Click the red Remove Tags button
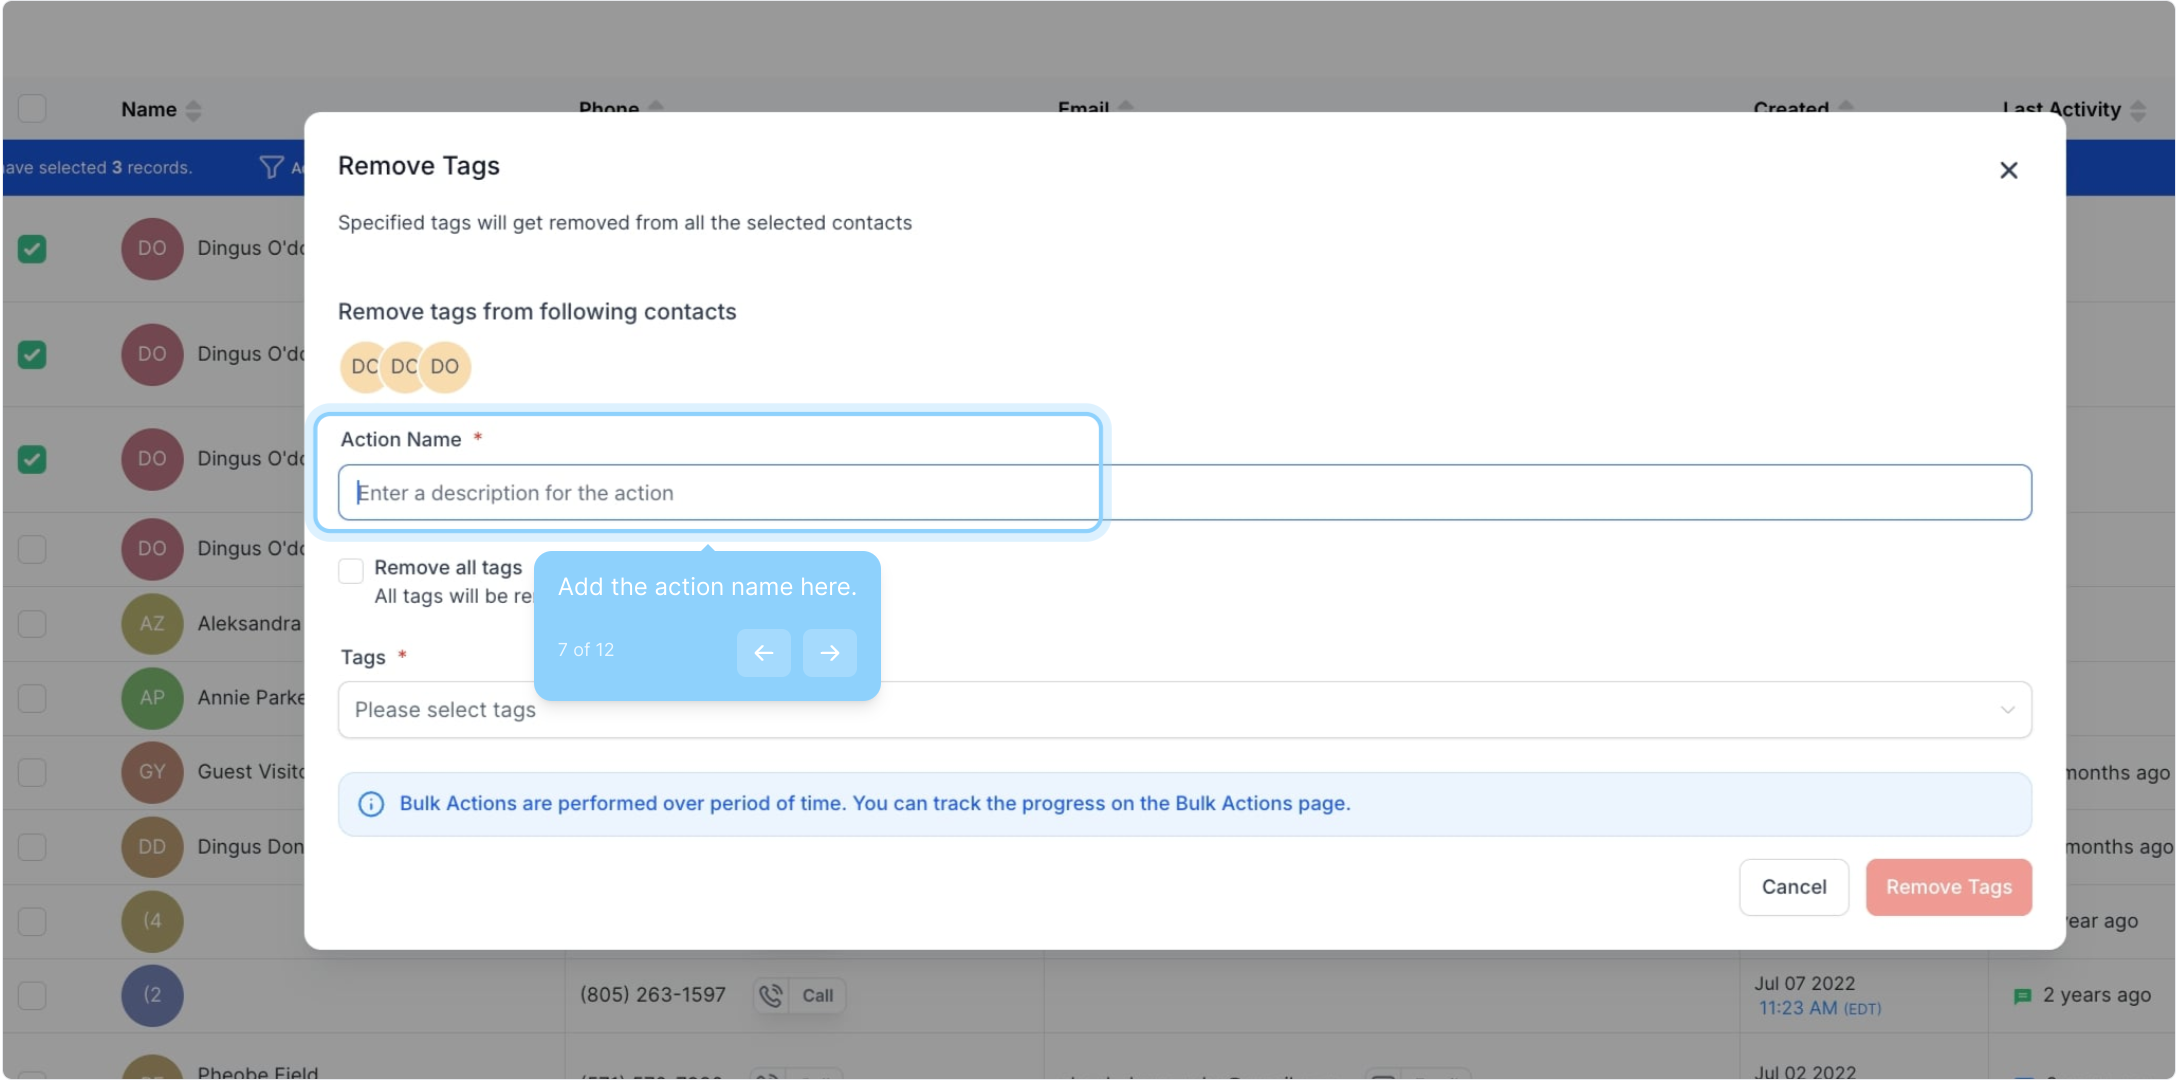Viewport: 2178px width, 1080px height. [1948, 887]
